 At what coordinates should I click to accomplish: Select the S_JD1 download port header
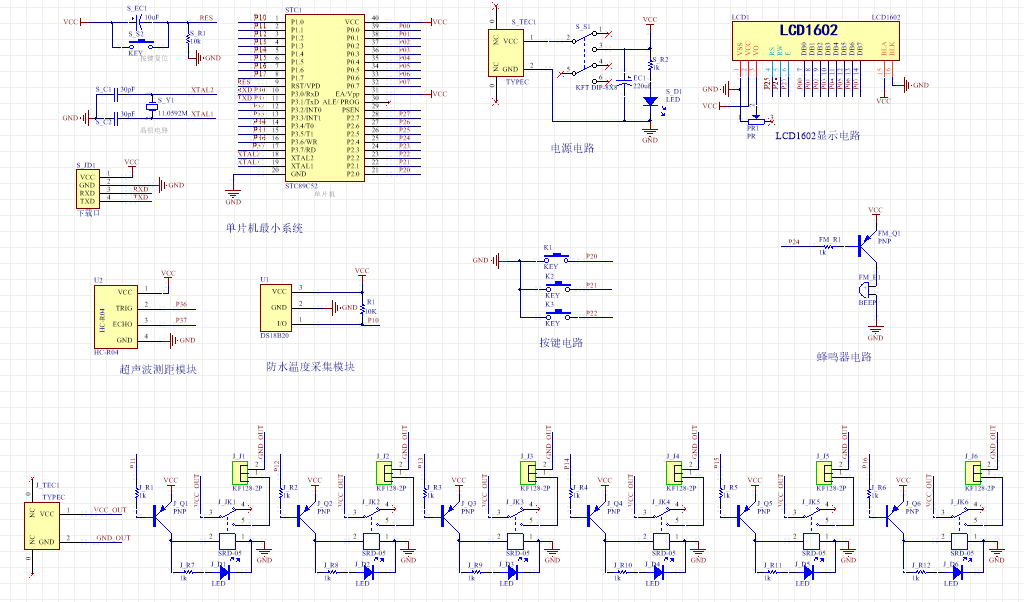pos(87,188)
